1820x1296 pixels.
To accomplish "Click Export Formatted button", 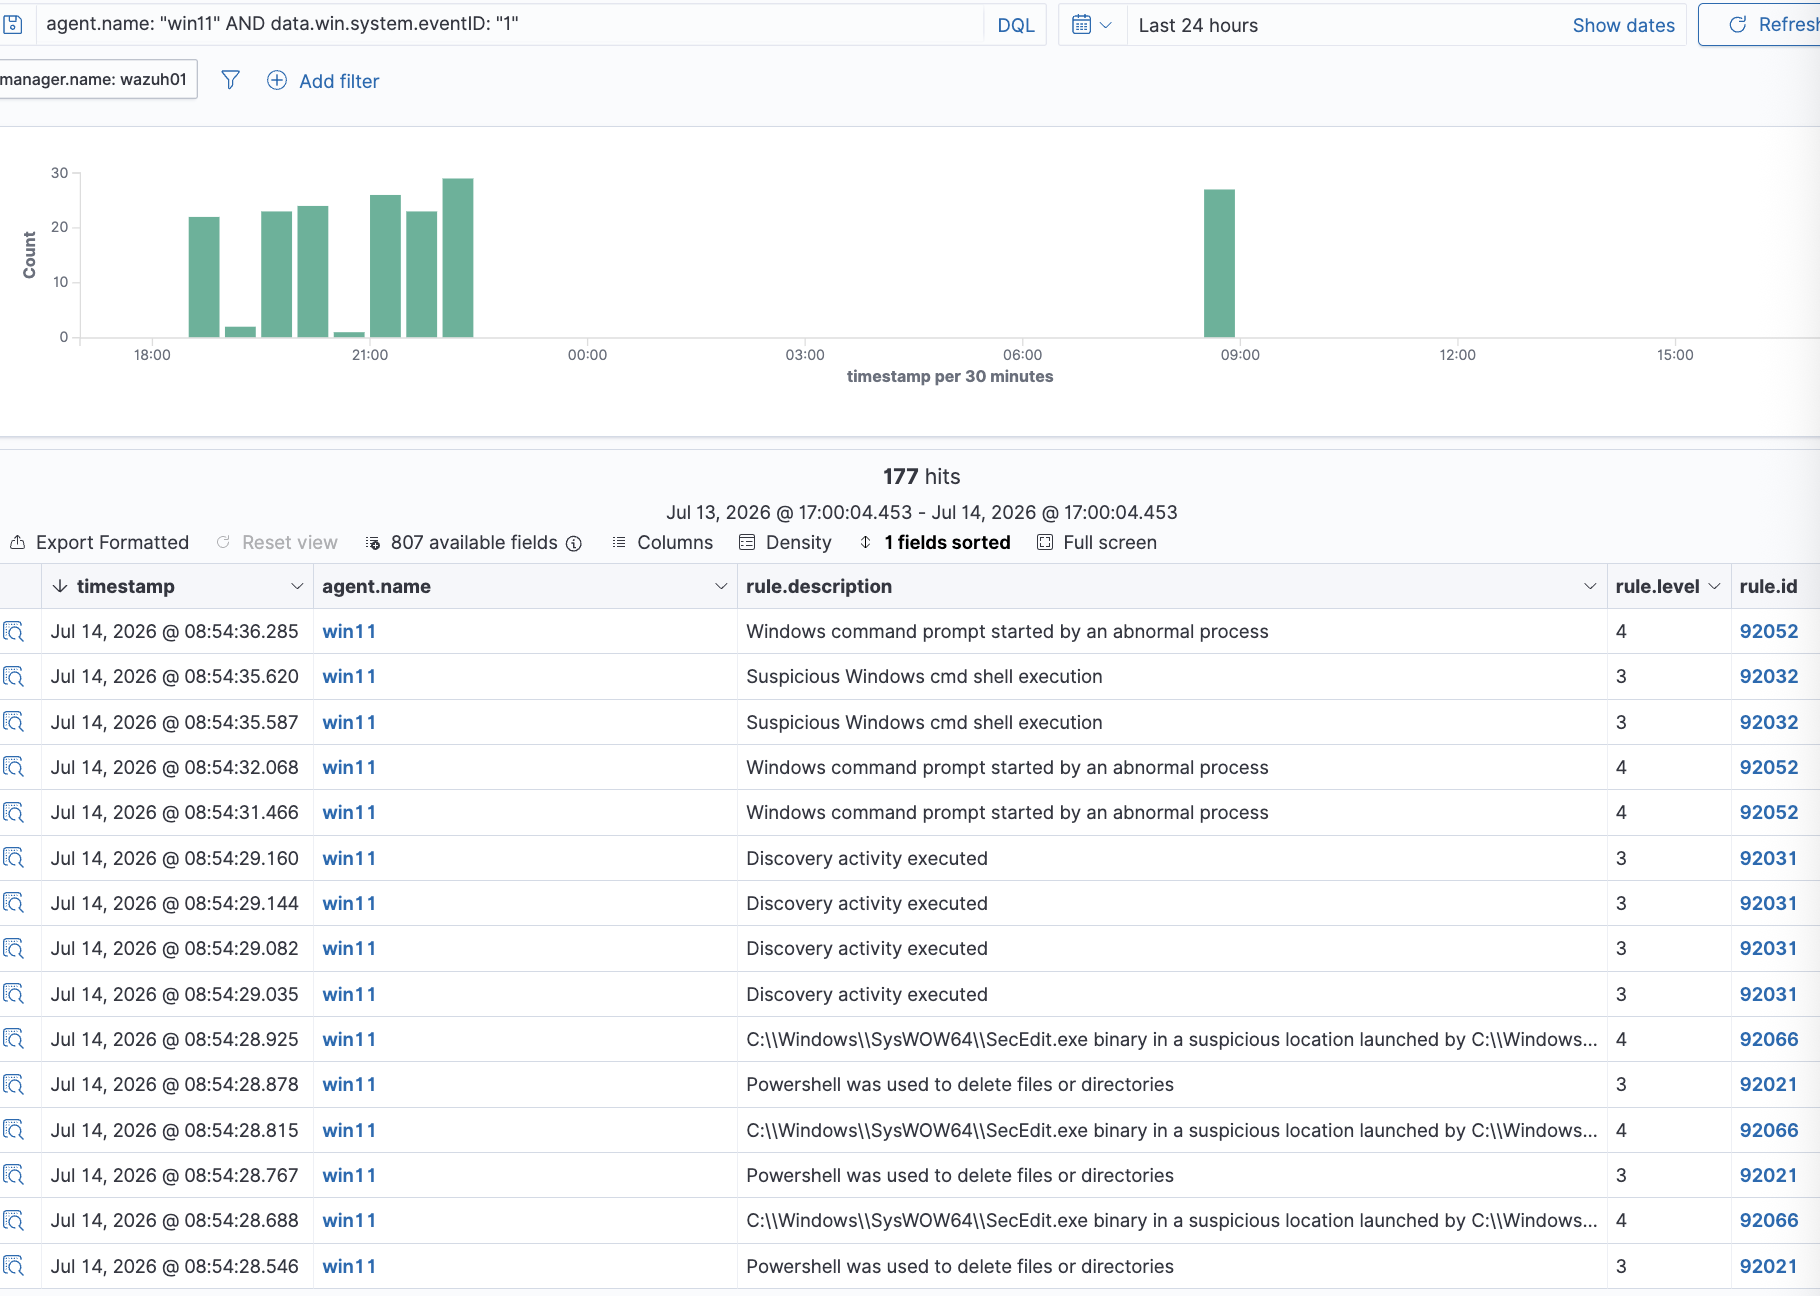I will coord(99,542).
